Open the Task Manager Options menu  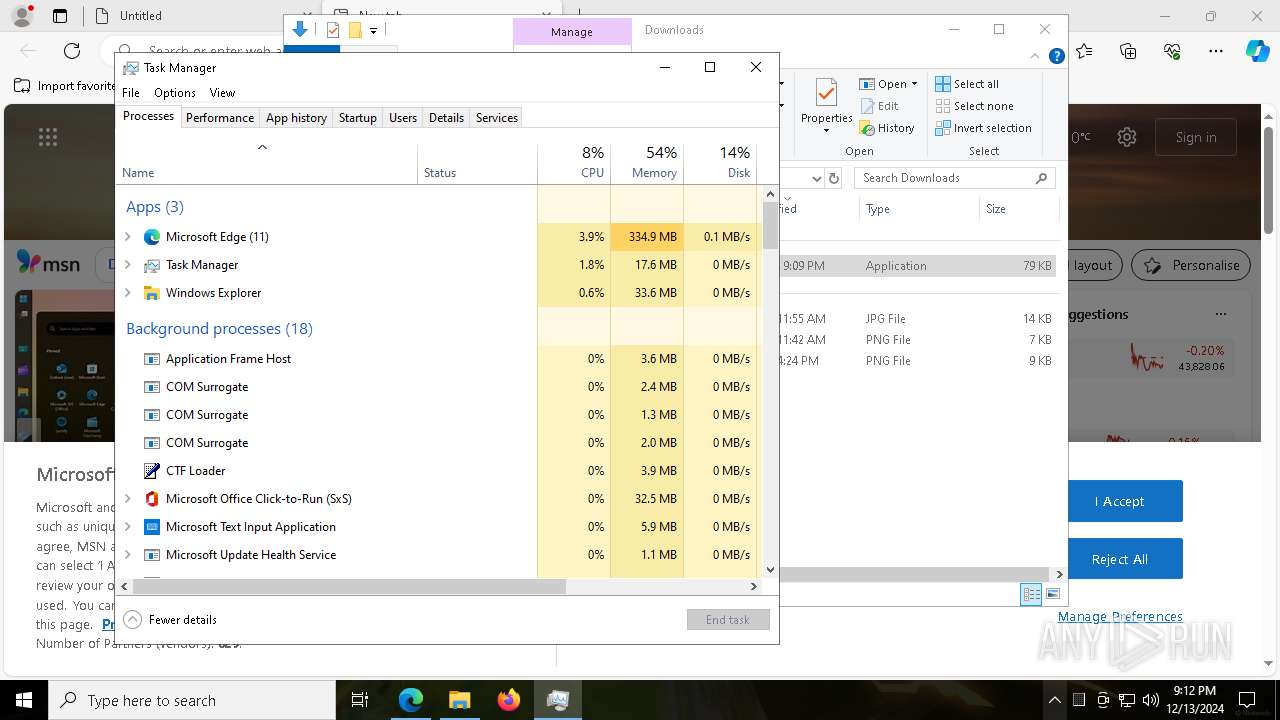(x=175, y=93)
